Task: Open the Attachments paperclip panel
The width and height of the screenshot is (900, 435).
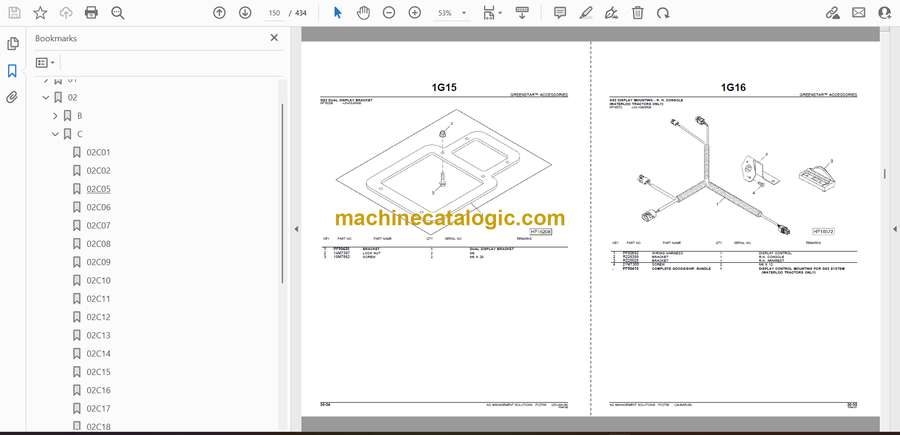Action: coord(12,97)
